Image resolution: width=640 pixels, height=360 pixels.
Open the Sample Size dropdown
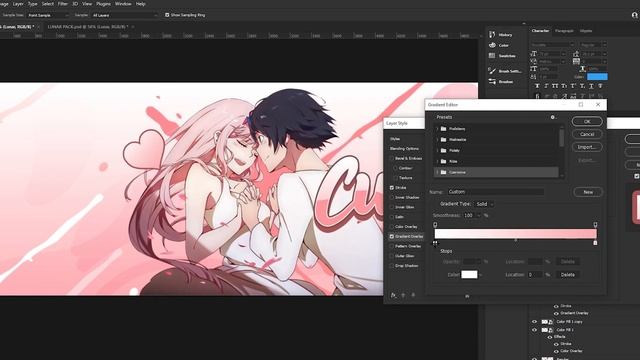click(47, 15)
